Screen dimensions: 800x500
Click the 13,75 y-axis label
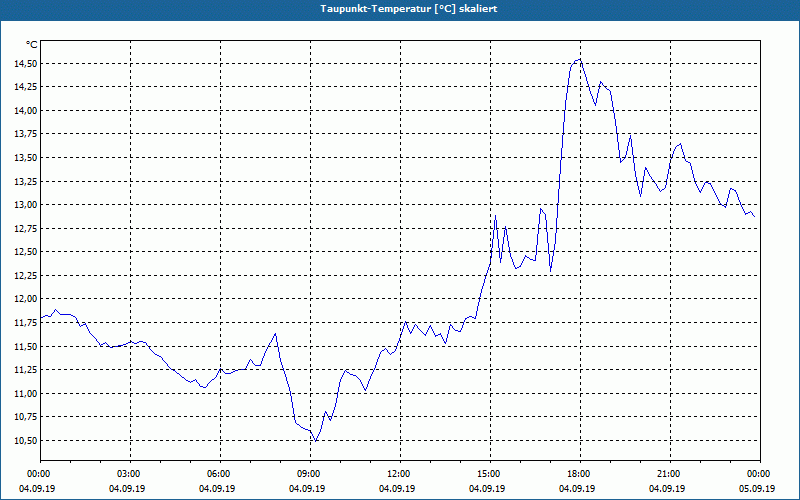coord(24,134)
